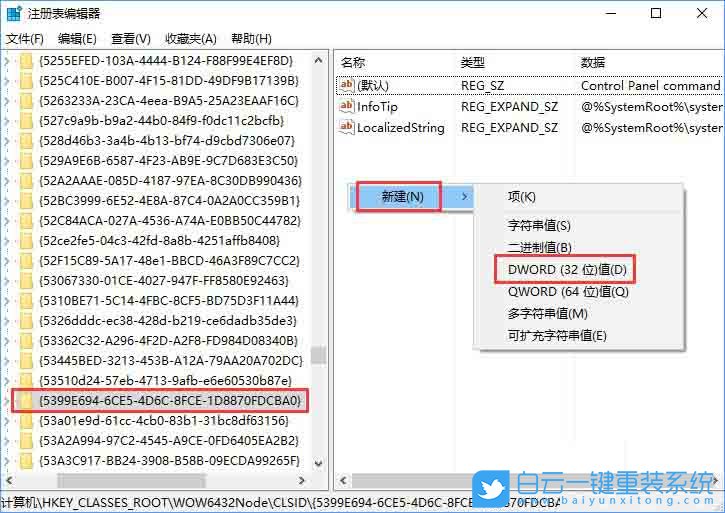Expand the {5263233A-23CA-4eea-B9A5-25A23EAAF16C} key
This screenshot has height=513, width=725.
point(7,101)
